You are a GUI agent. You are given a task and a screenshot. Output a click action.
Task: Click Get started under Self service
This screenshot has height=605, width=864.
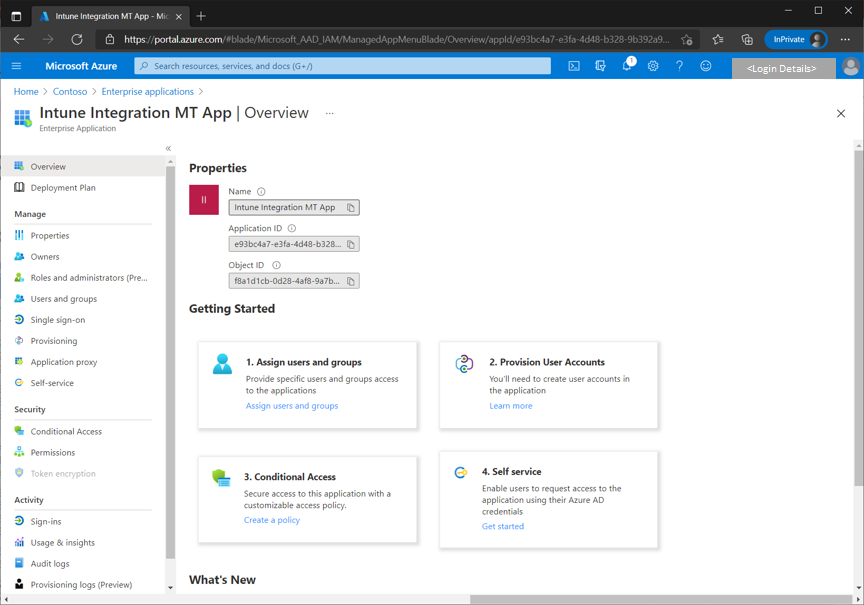coord(503,526)
